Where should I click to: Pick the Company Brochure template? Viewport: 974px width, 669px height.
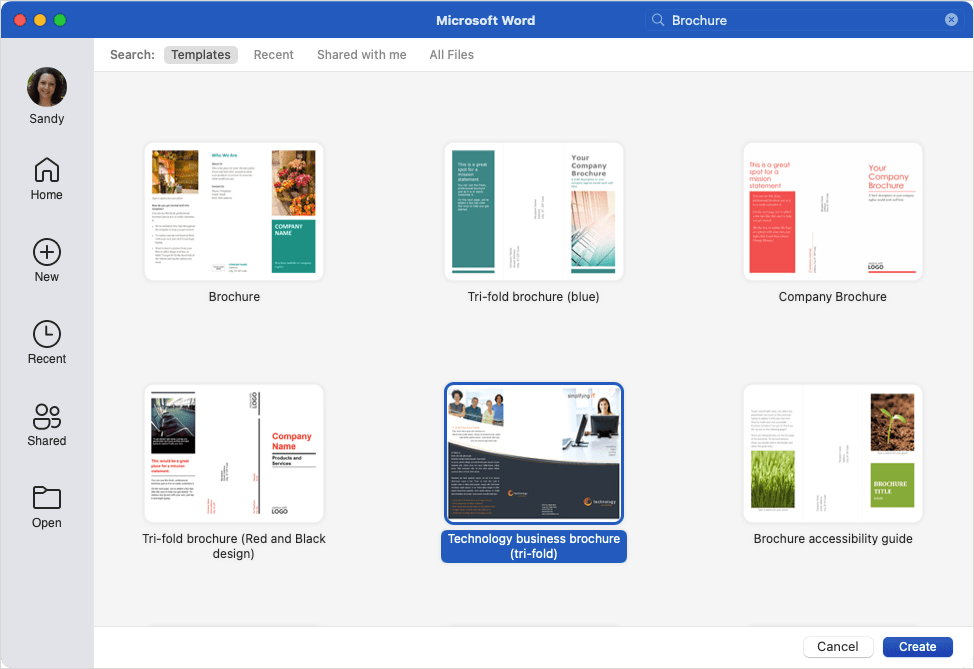pos(832,211)
